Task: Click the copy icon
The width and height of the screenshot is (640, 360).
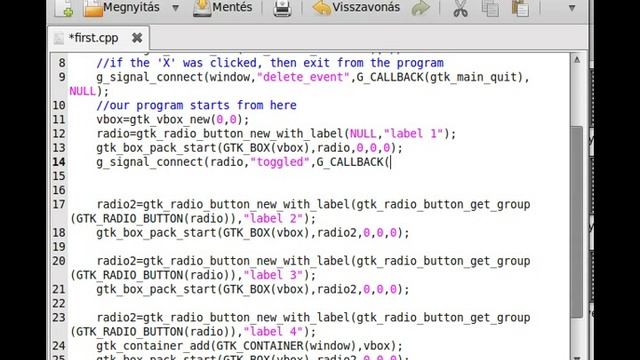Action: (x=490, y=8)
